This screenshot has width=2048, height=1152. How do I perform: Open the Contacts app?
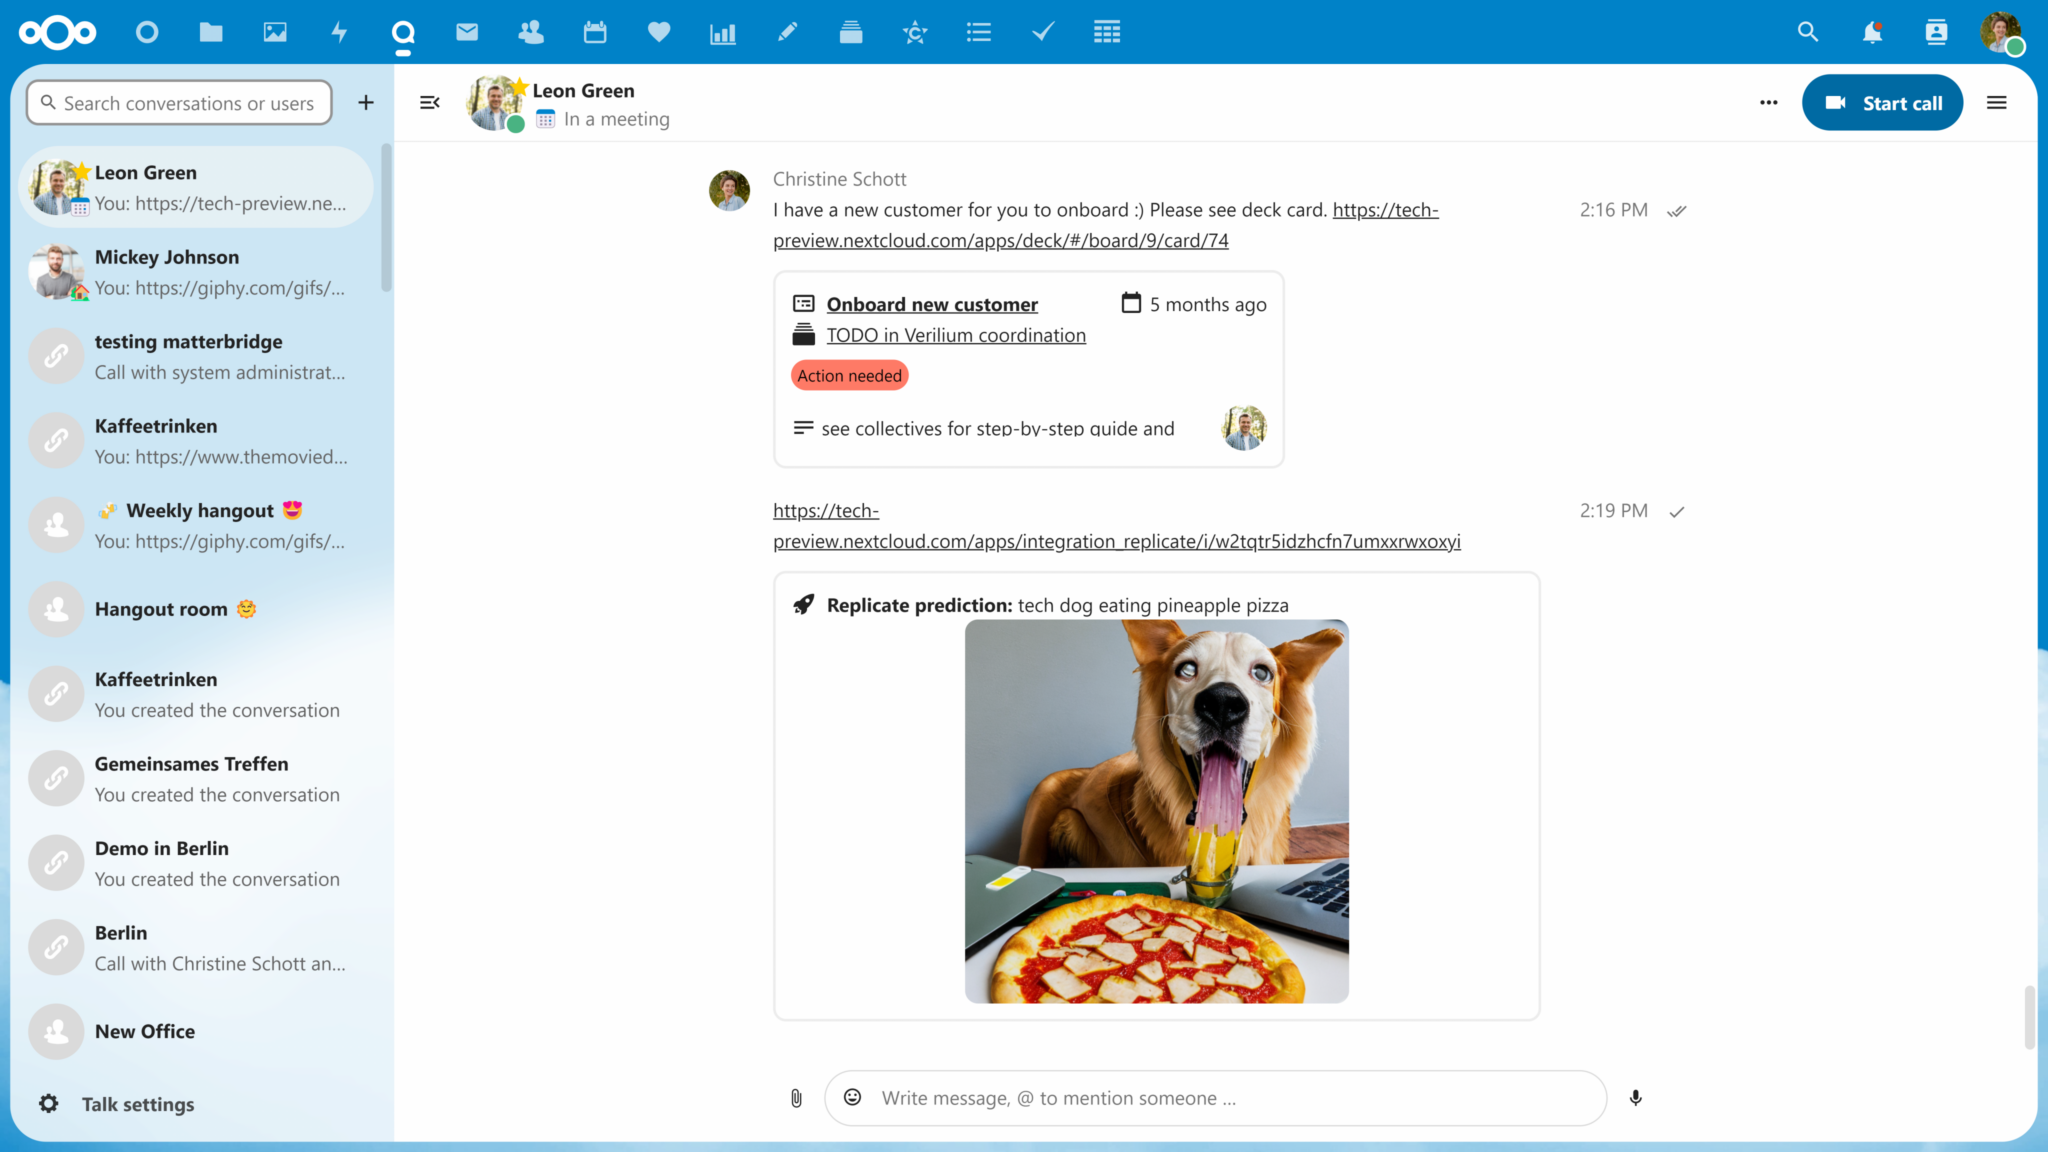531,31
